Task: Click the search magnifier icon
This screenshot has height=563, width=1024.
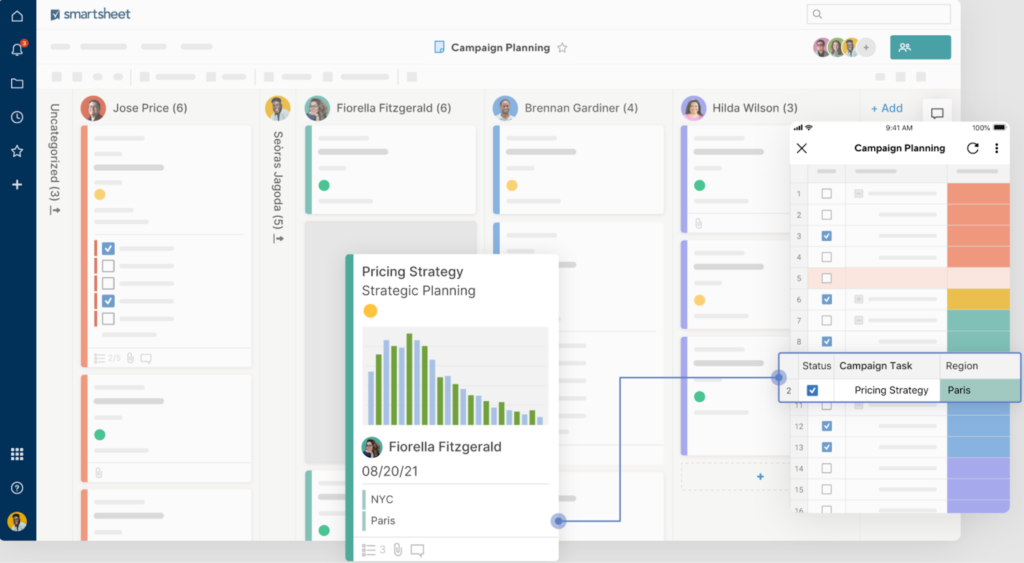Action: (x=818, y=14)
